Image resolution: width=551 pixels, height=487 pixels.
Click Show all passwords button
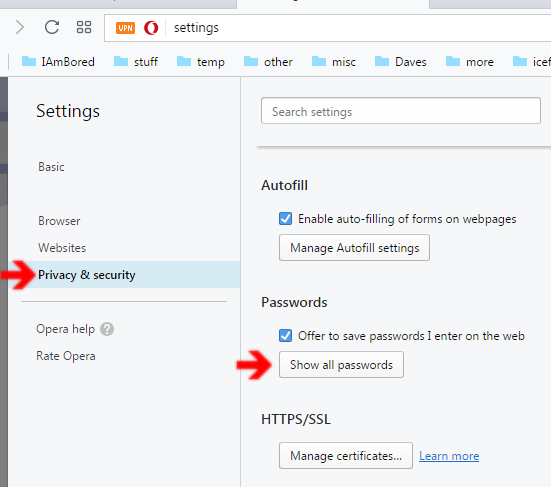[341, 365]
